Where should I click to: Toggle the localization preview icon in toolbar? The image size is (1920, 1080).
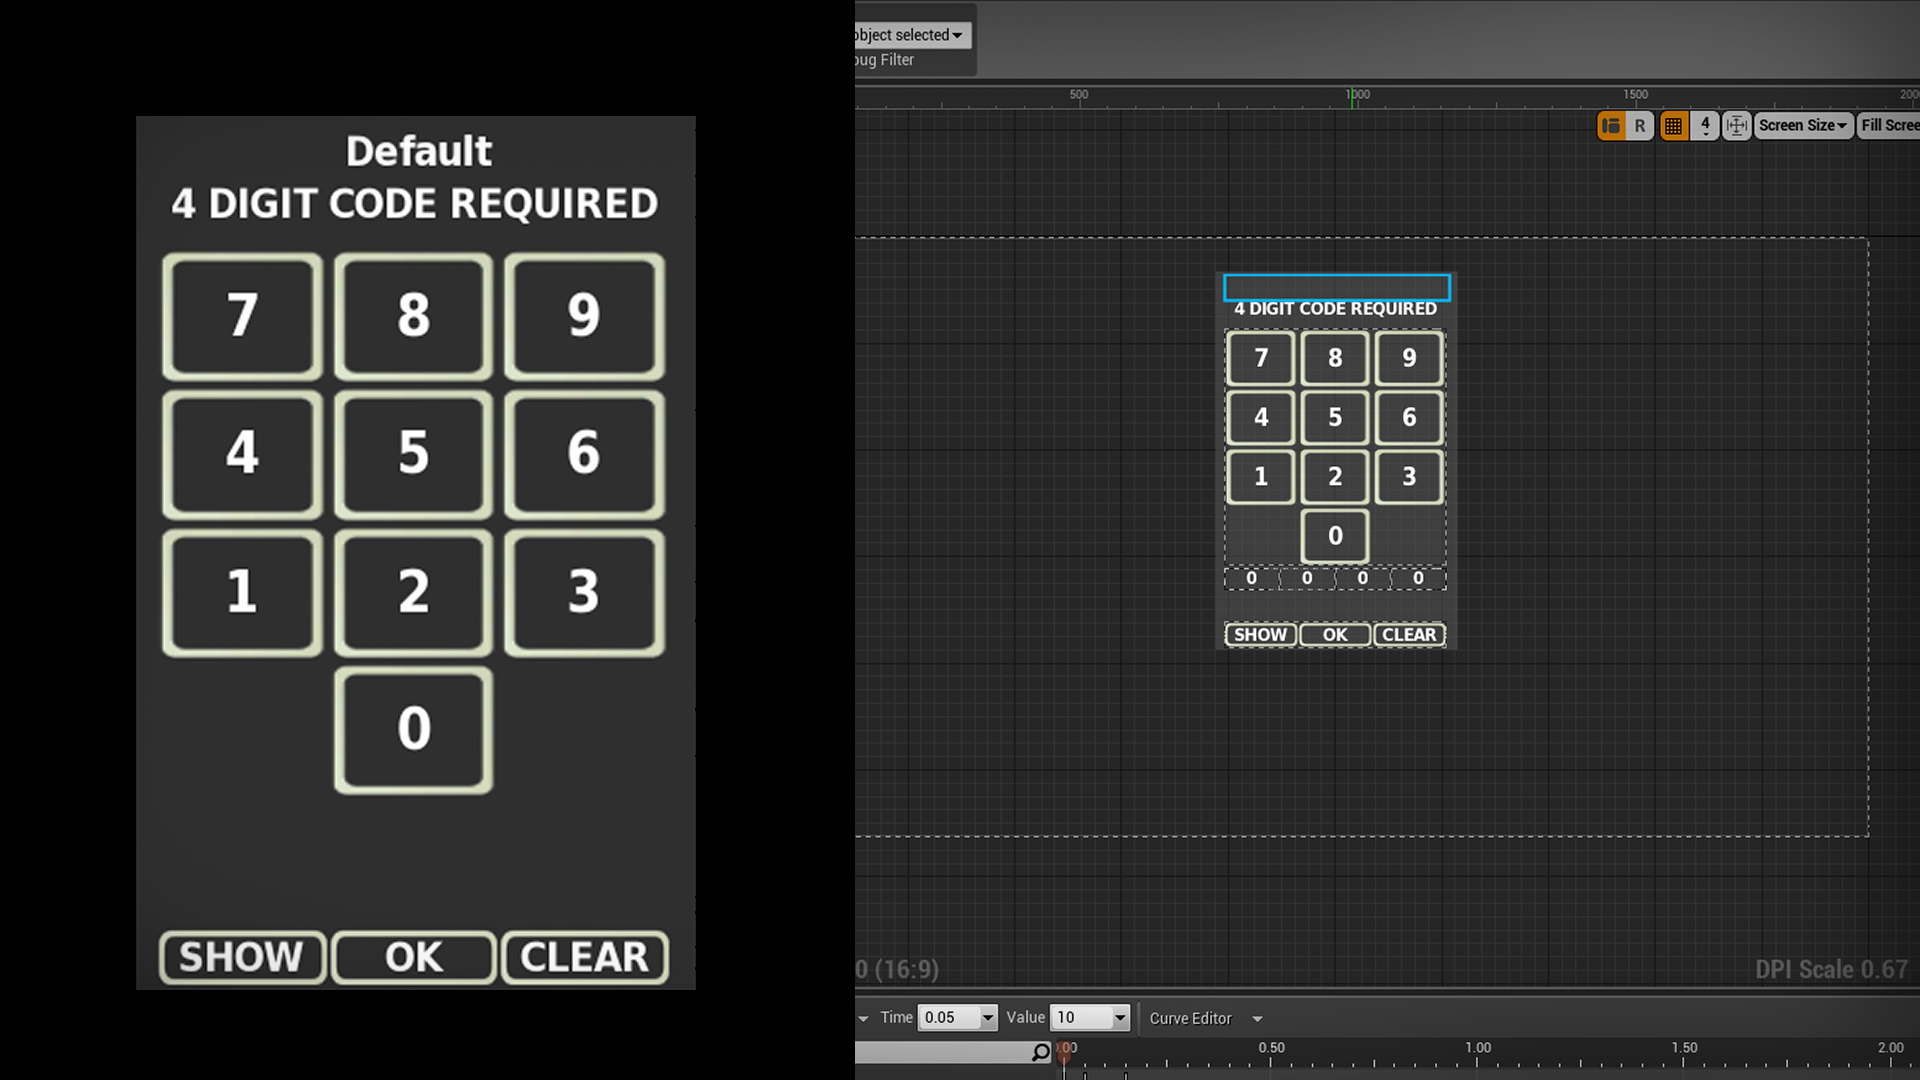tap(1610, 125)
